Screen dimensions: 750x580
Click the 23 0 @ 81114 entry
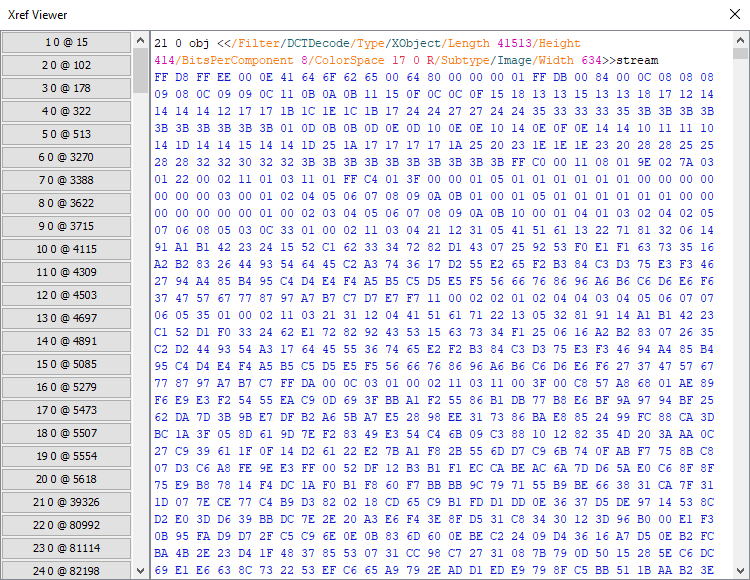(x=66, y=548)
